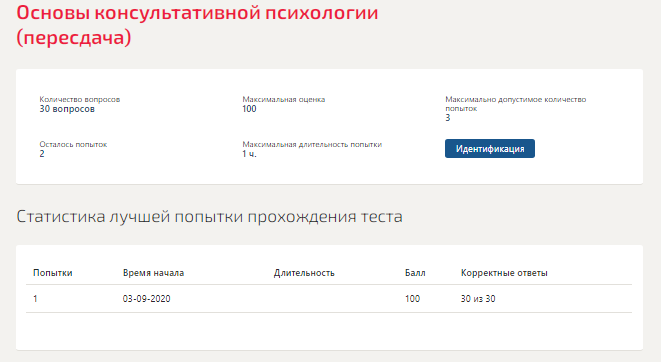The width and height of the screenshot is (661, 362).
Task: Click the 30 вопросов value
Action: click(67, 109)
